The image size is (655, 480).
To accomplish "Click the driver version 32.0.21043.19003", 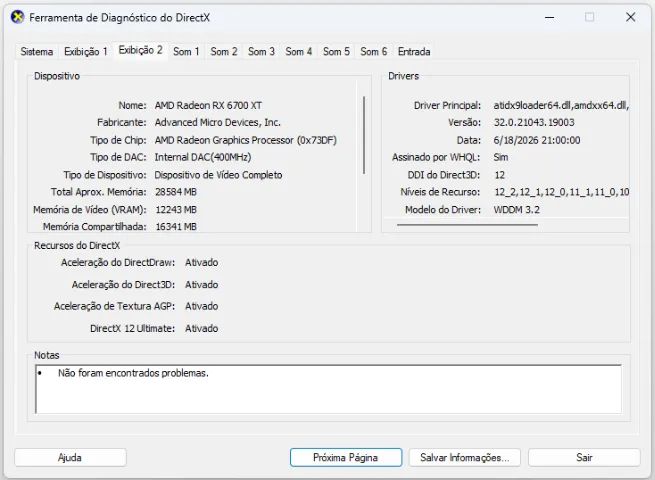I will (534, 122).
